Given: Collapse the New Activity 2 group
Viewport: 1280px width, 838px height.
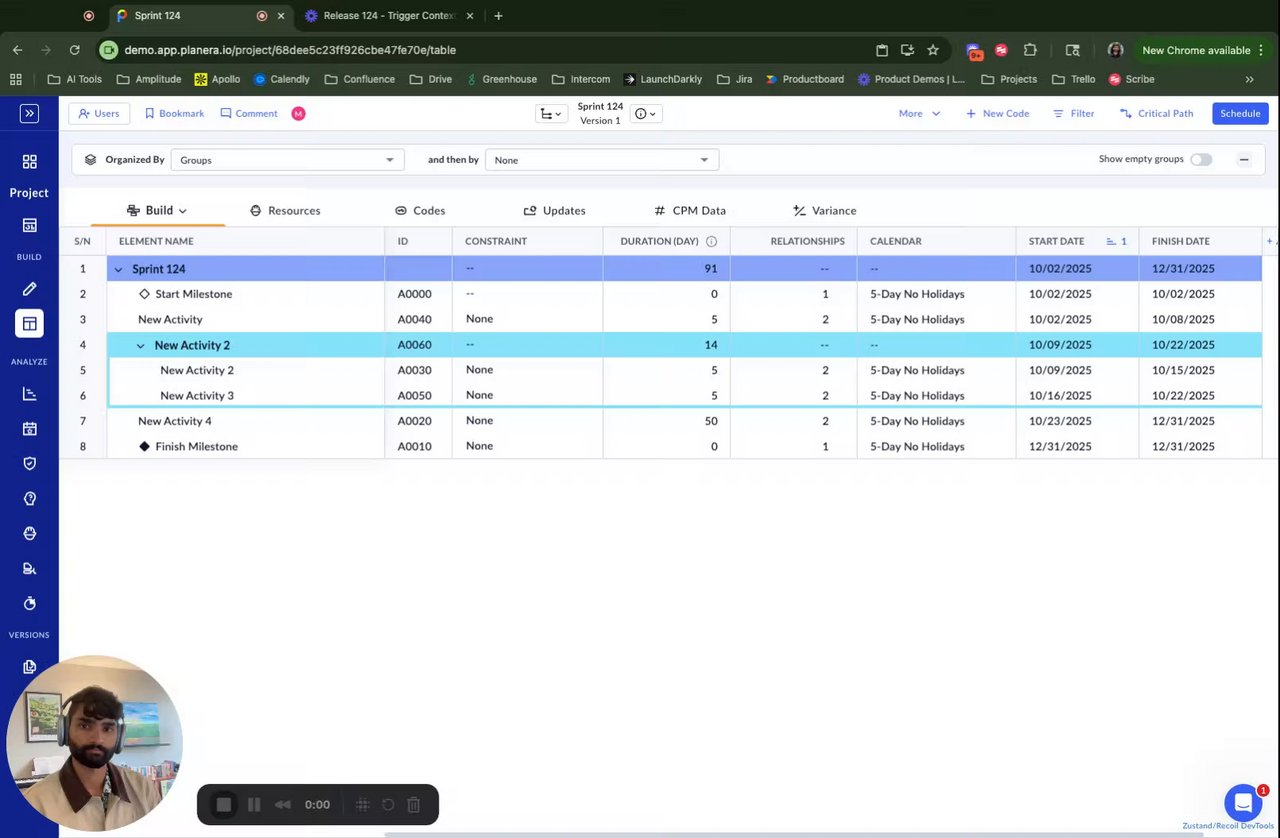Looking at the screenshot, I should point(141,345).
